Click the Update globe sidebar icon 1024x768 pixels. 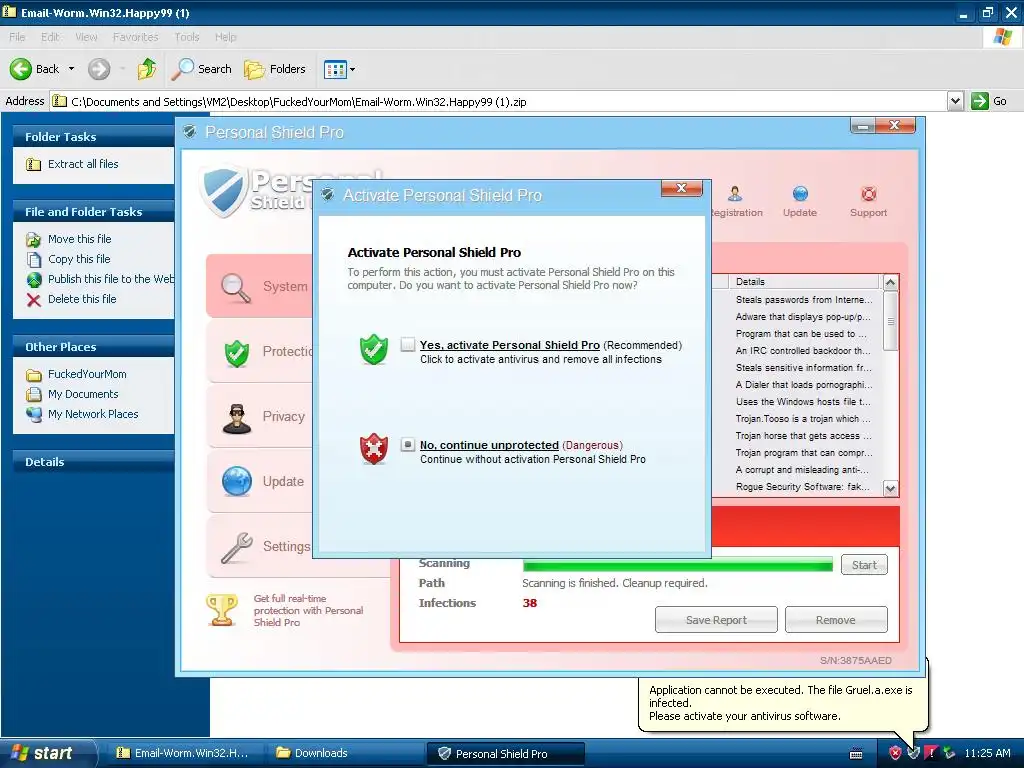click(x=236, y=482)
